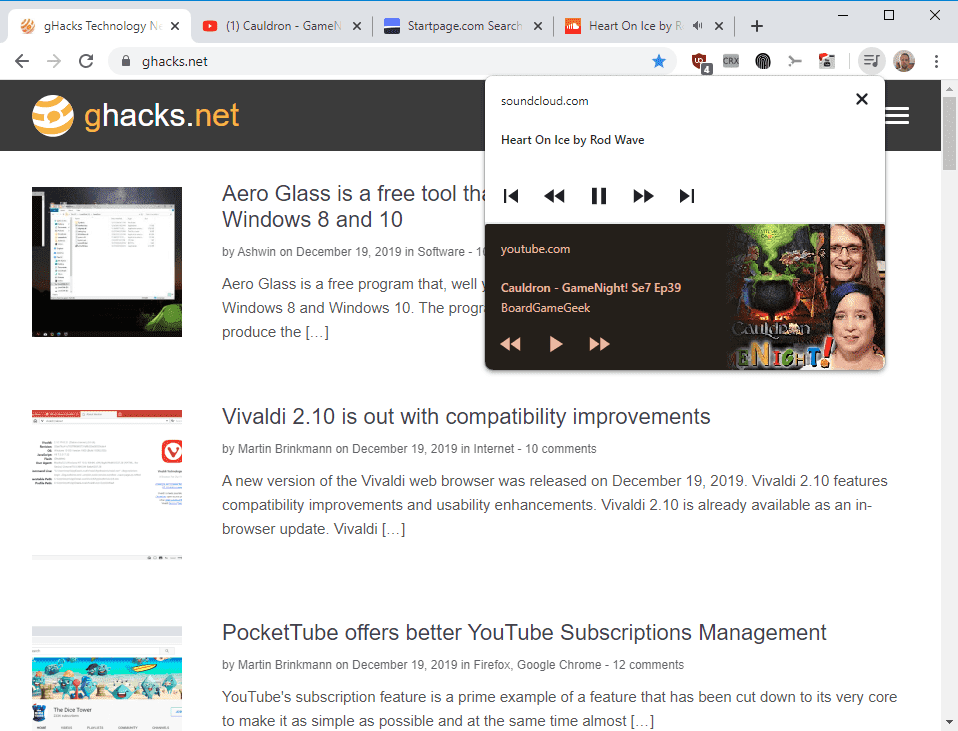The image size is (958, 731).
Task: Seek backward in Heart On Ice
Action: [x=554, y=196]
